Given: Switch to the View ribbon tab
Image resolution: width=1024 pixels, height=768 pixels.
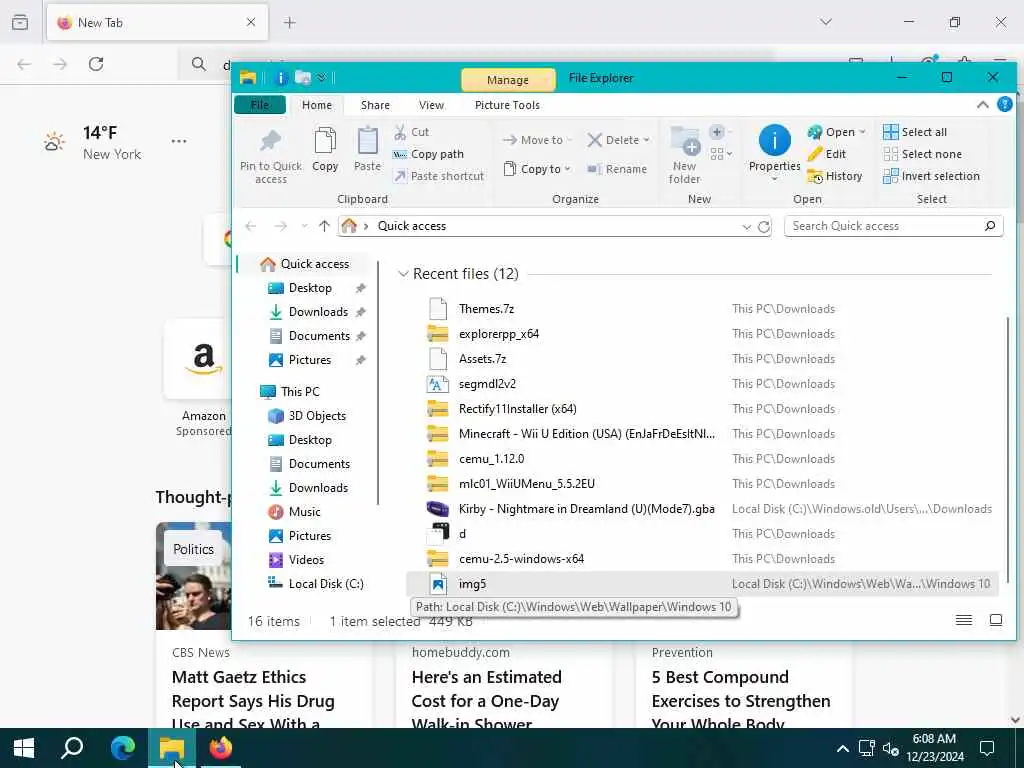Looking at the screenshot, I should pos(431,105).
